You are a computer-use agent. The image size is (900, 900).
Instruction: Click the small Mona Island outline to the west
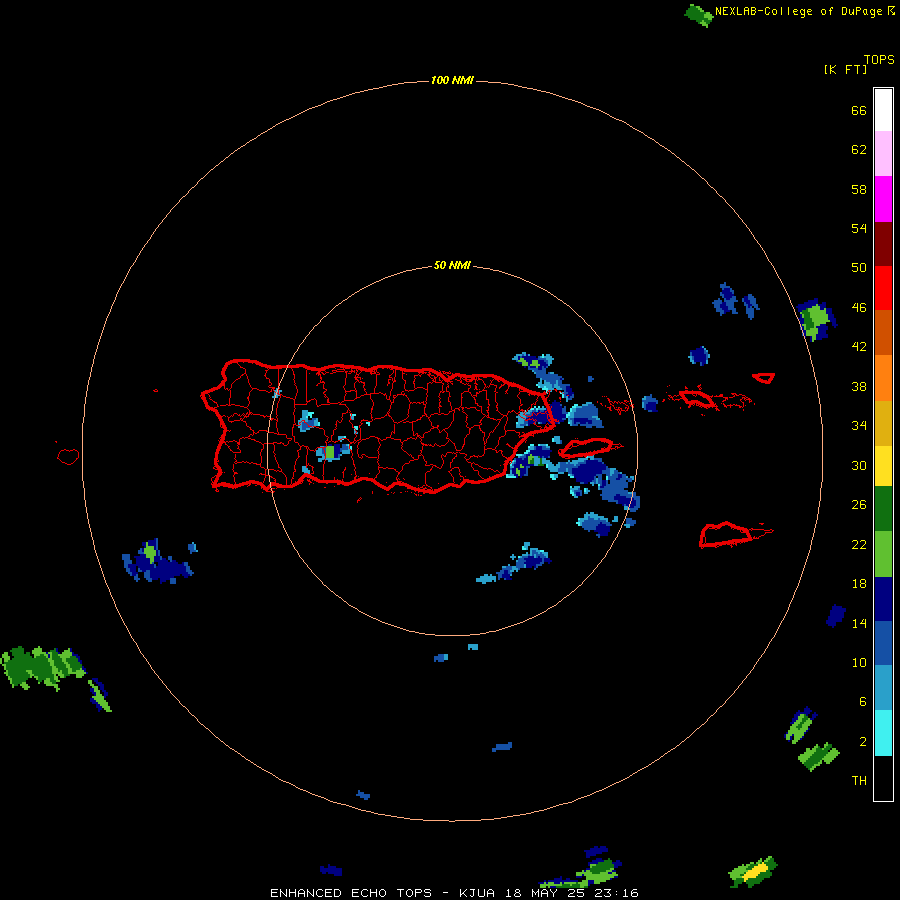68,456
